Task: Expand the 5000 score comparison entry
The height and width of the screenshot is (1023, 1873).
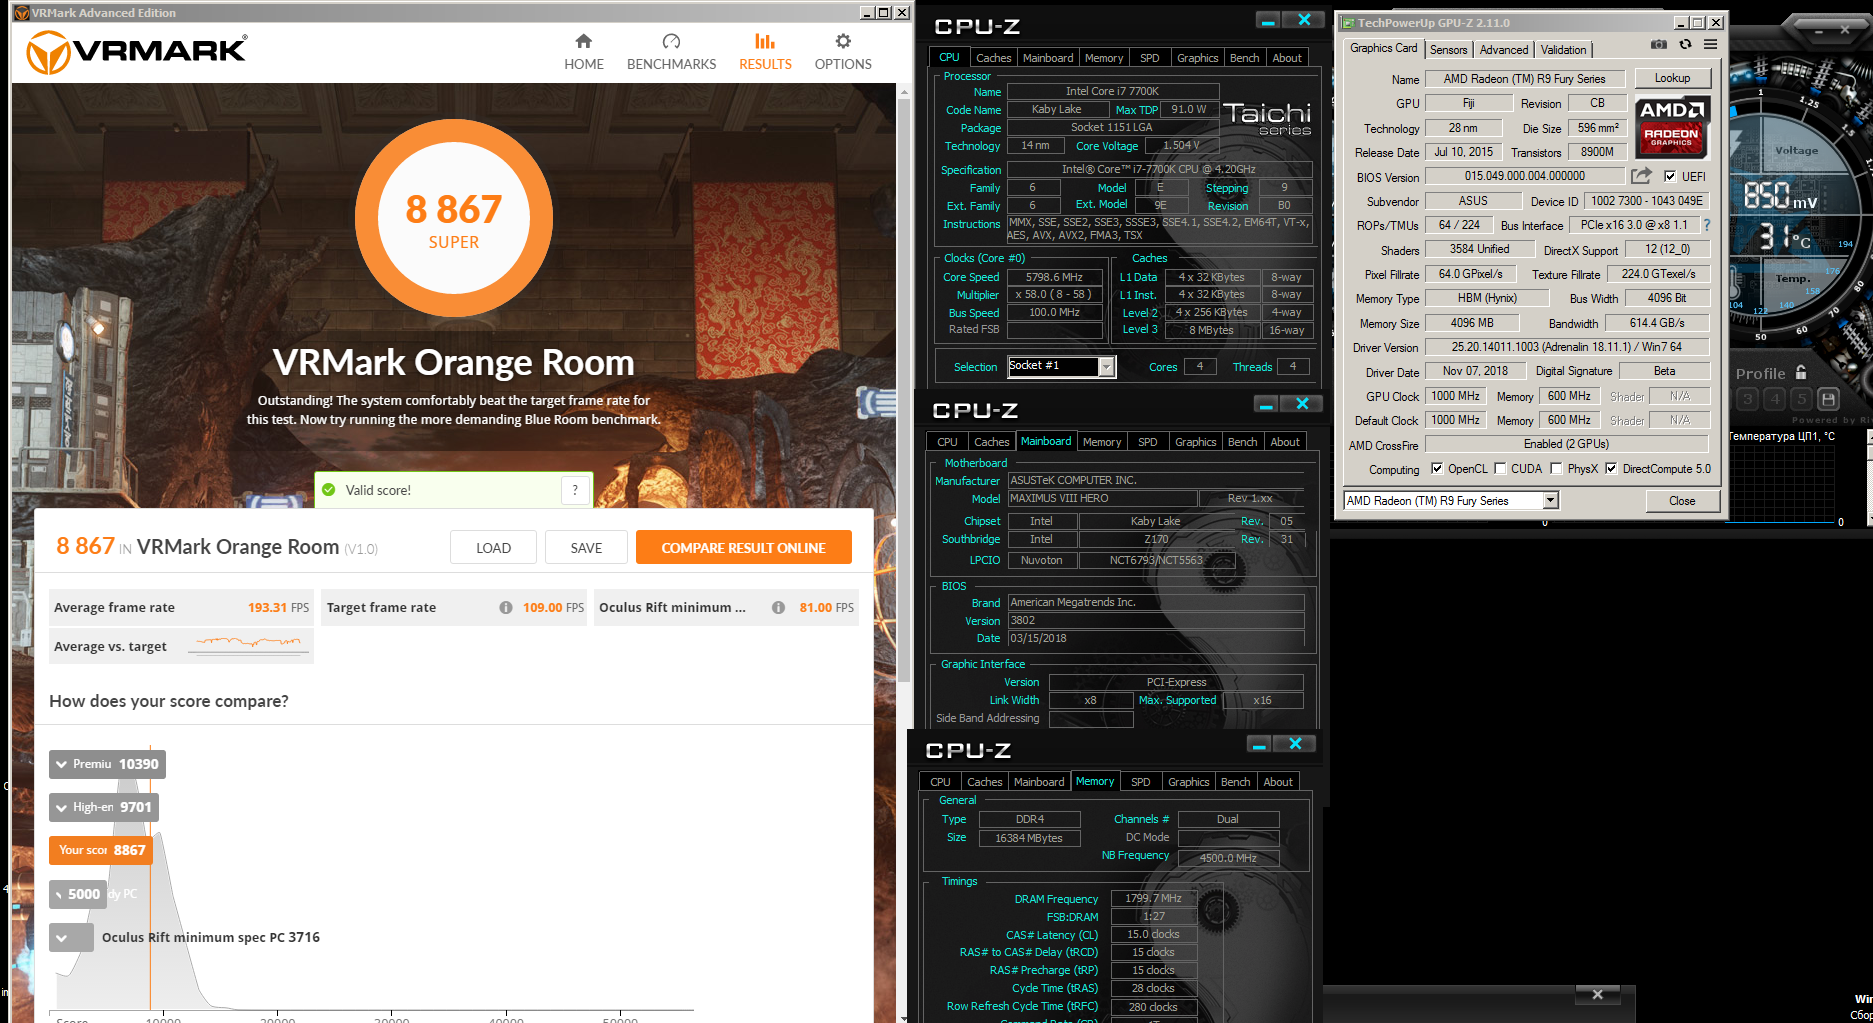Action: tap(78, 894)
